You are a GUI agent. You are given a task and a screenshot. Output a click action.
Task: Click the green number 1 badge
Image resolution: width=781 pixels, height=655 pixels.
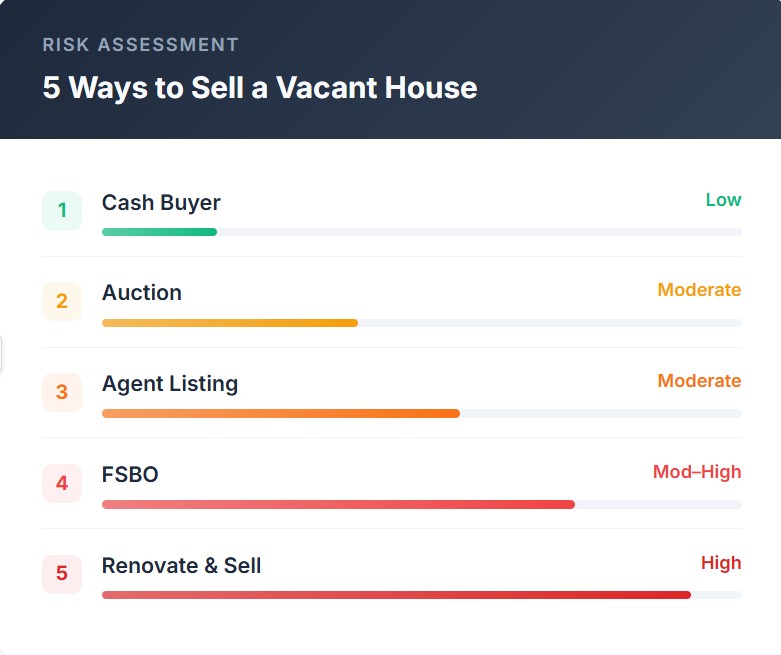point(62,211)
